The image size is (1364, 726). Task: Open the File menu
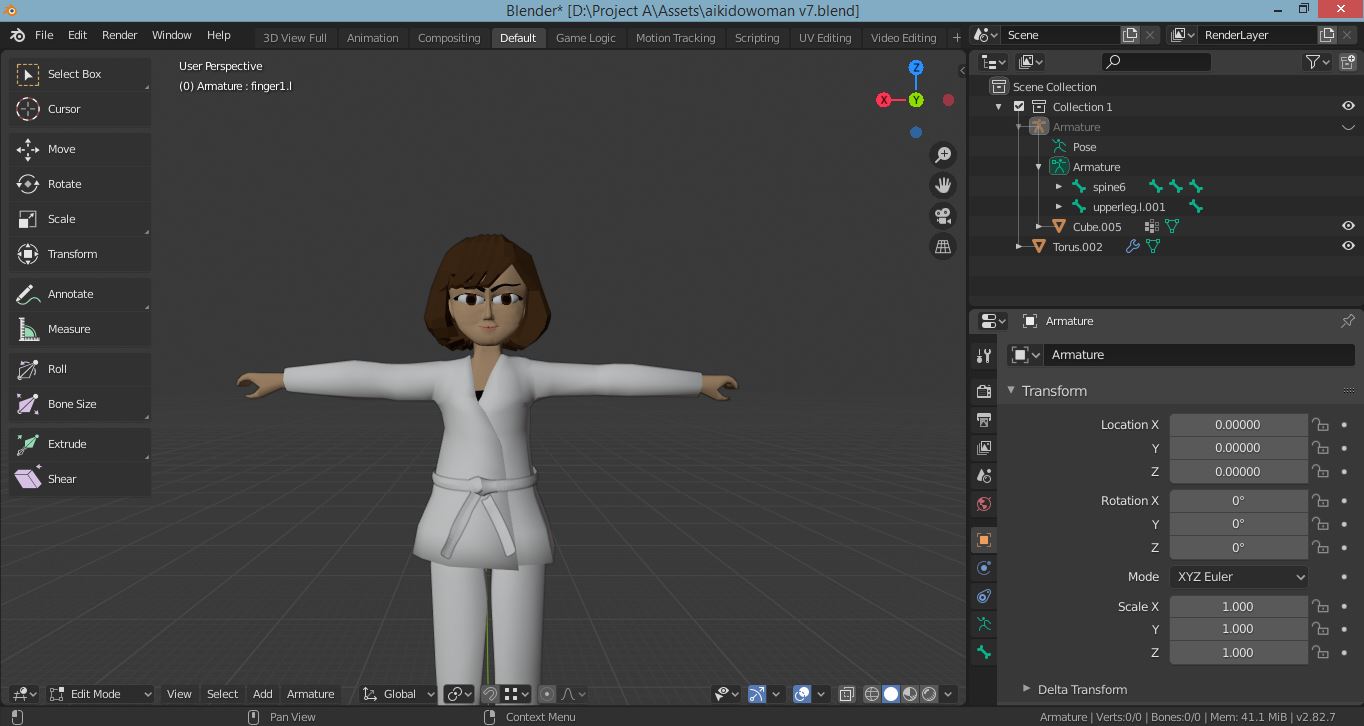tap(44, 35)
